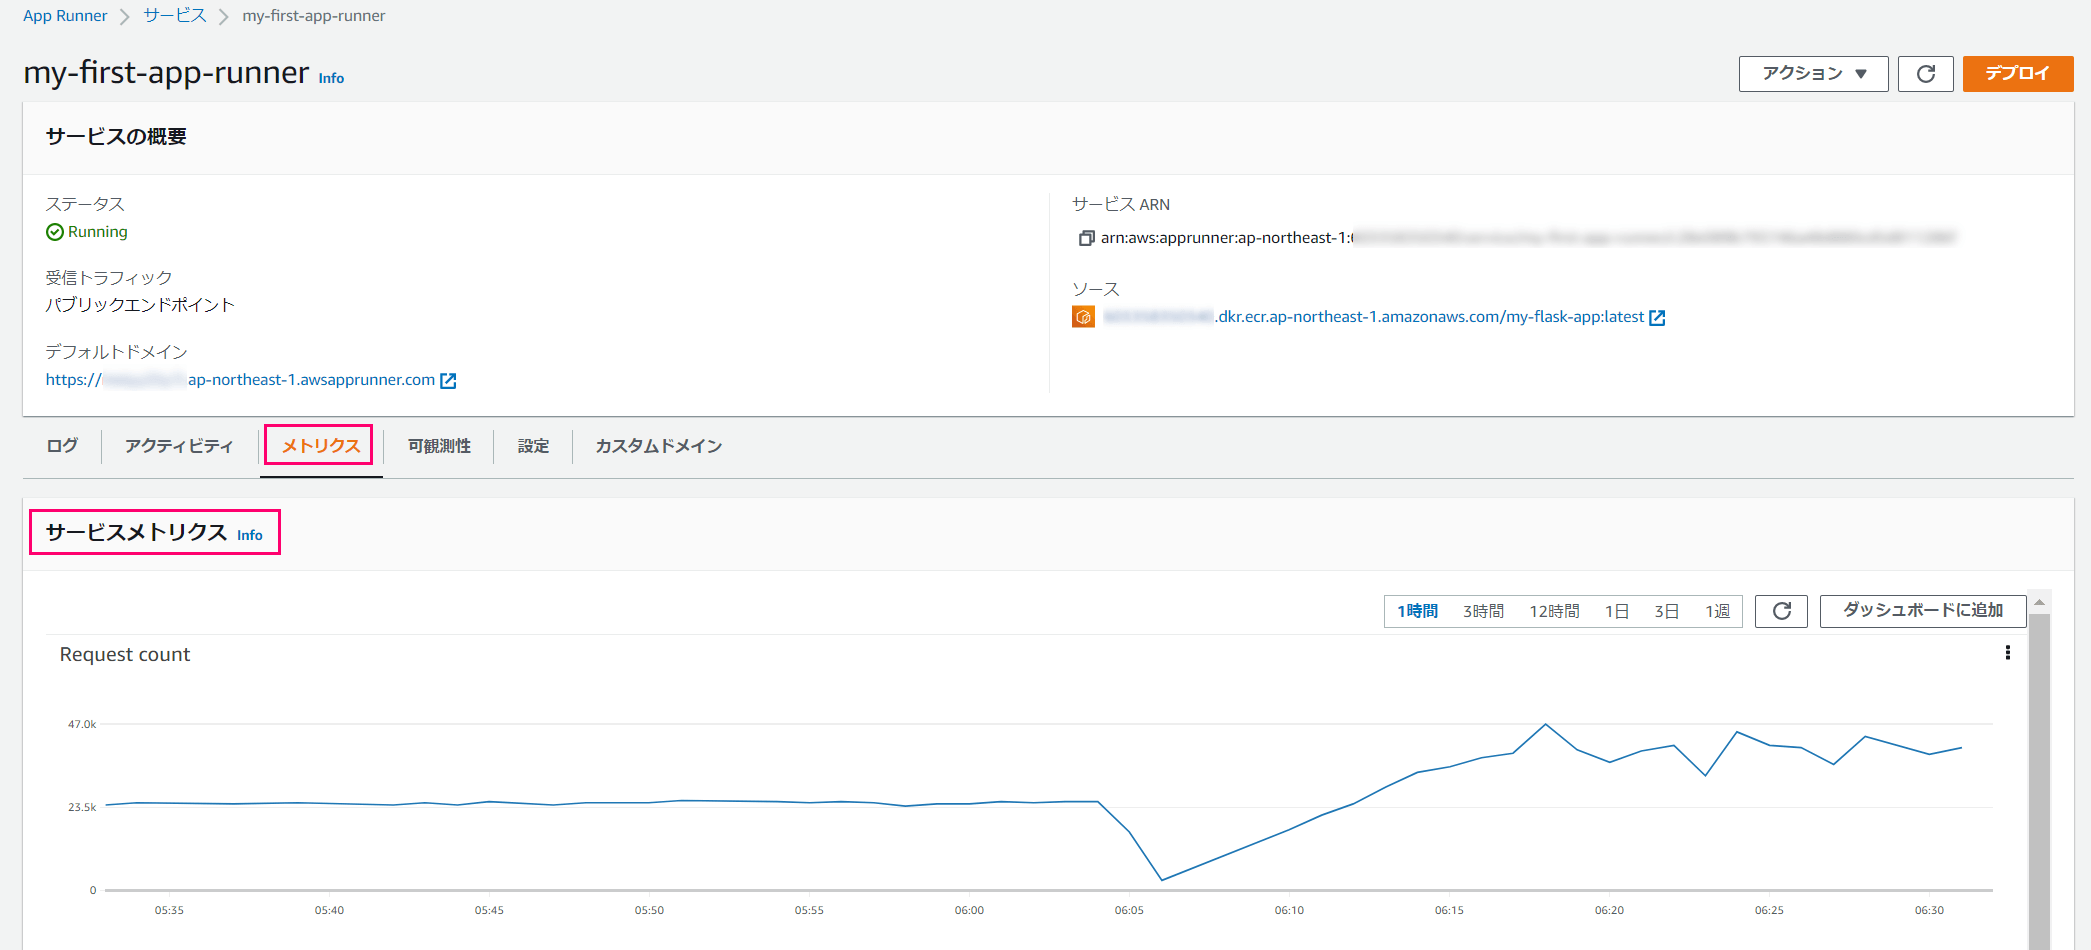Open the default domain awsapprunner.com URL
The height and width of the screenshot is (950, 2091).
tap(240, 380)
